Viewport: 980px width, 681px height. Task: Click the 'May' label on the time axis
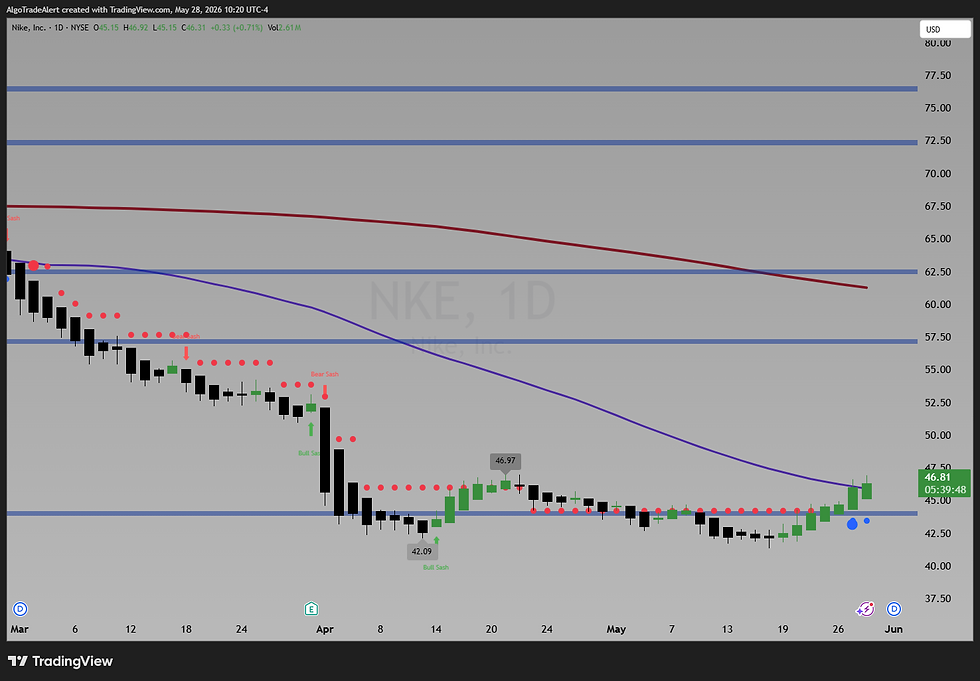(x=616, y=629)
